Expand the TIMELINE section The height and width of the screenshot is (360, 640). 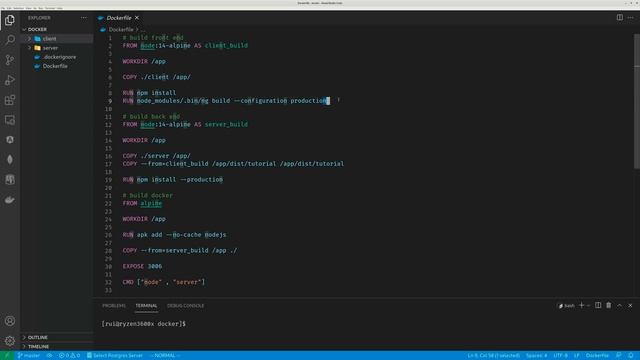57,347
